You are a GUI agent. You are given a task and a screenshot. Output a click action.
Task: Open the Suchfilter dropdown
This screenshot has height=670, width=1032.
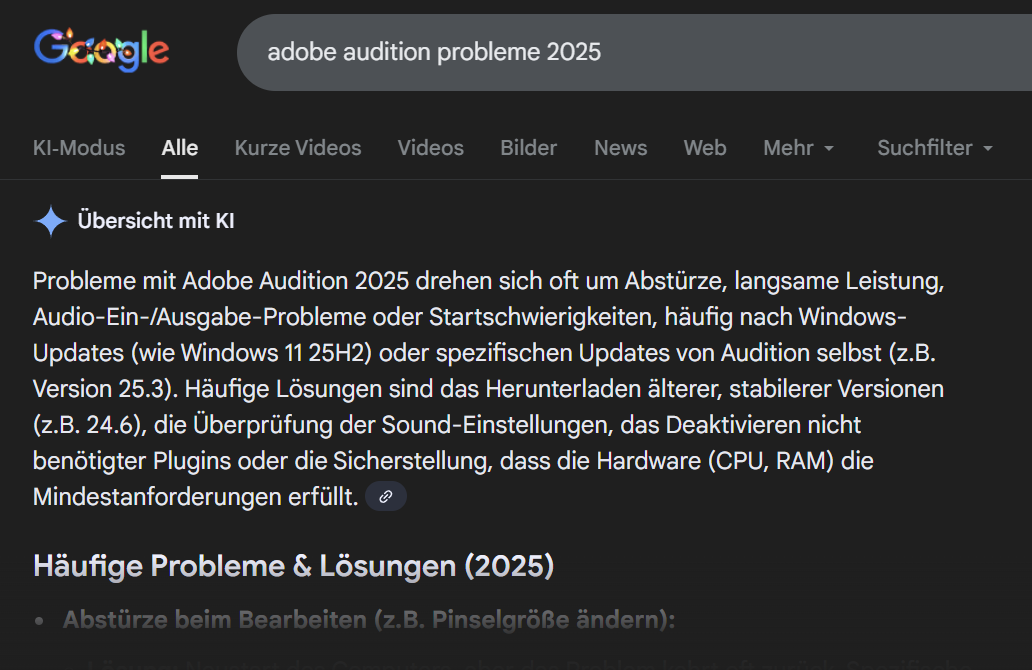[x=924, y=148]
